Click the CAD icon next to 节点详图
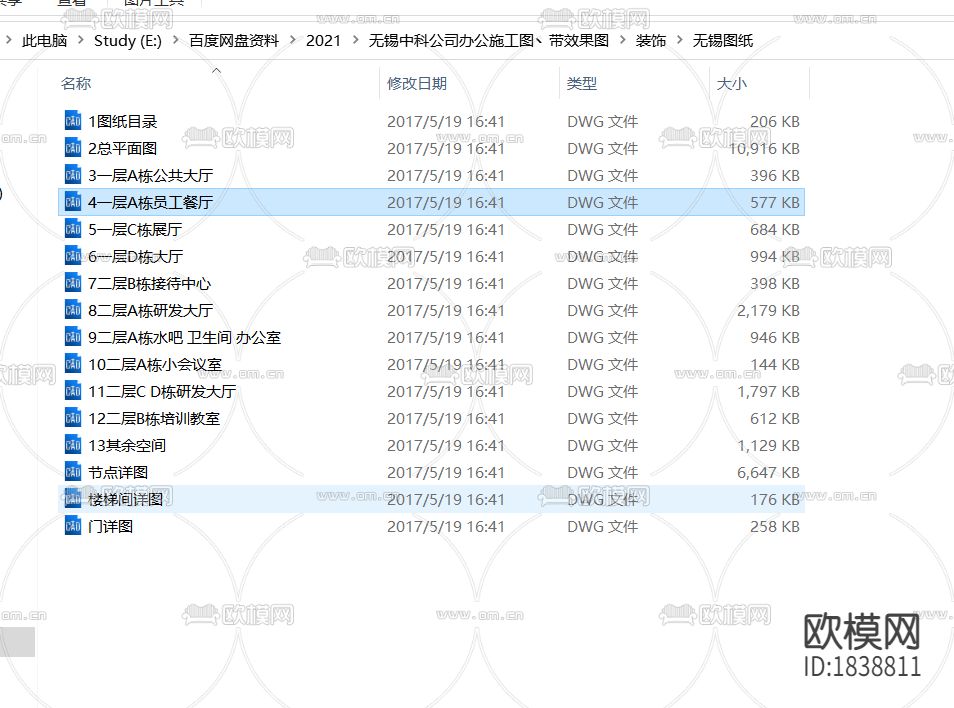 point(71,472)
